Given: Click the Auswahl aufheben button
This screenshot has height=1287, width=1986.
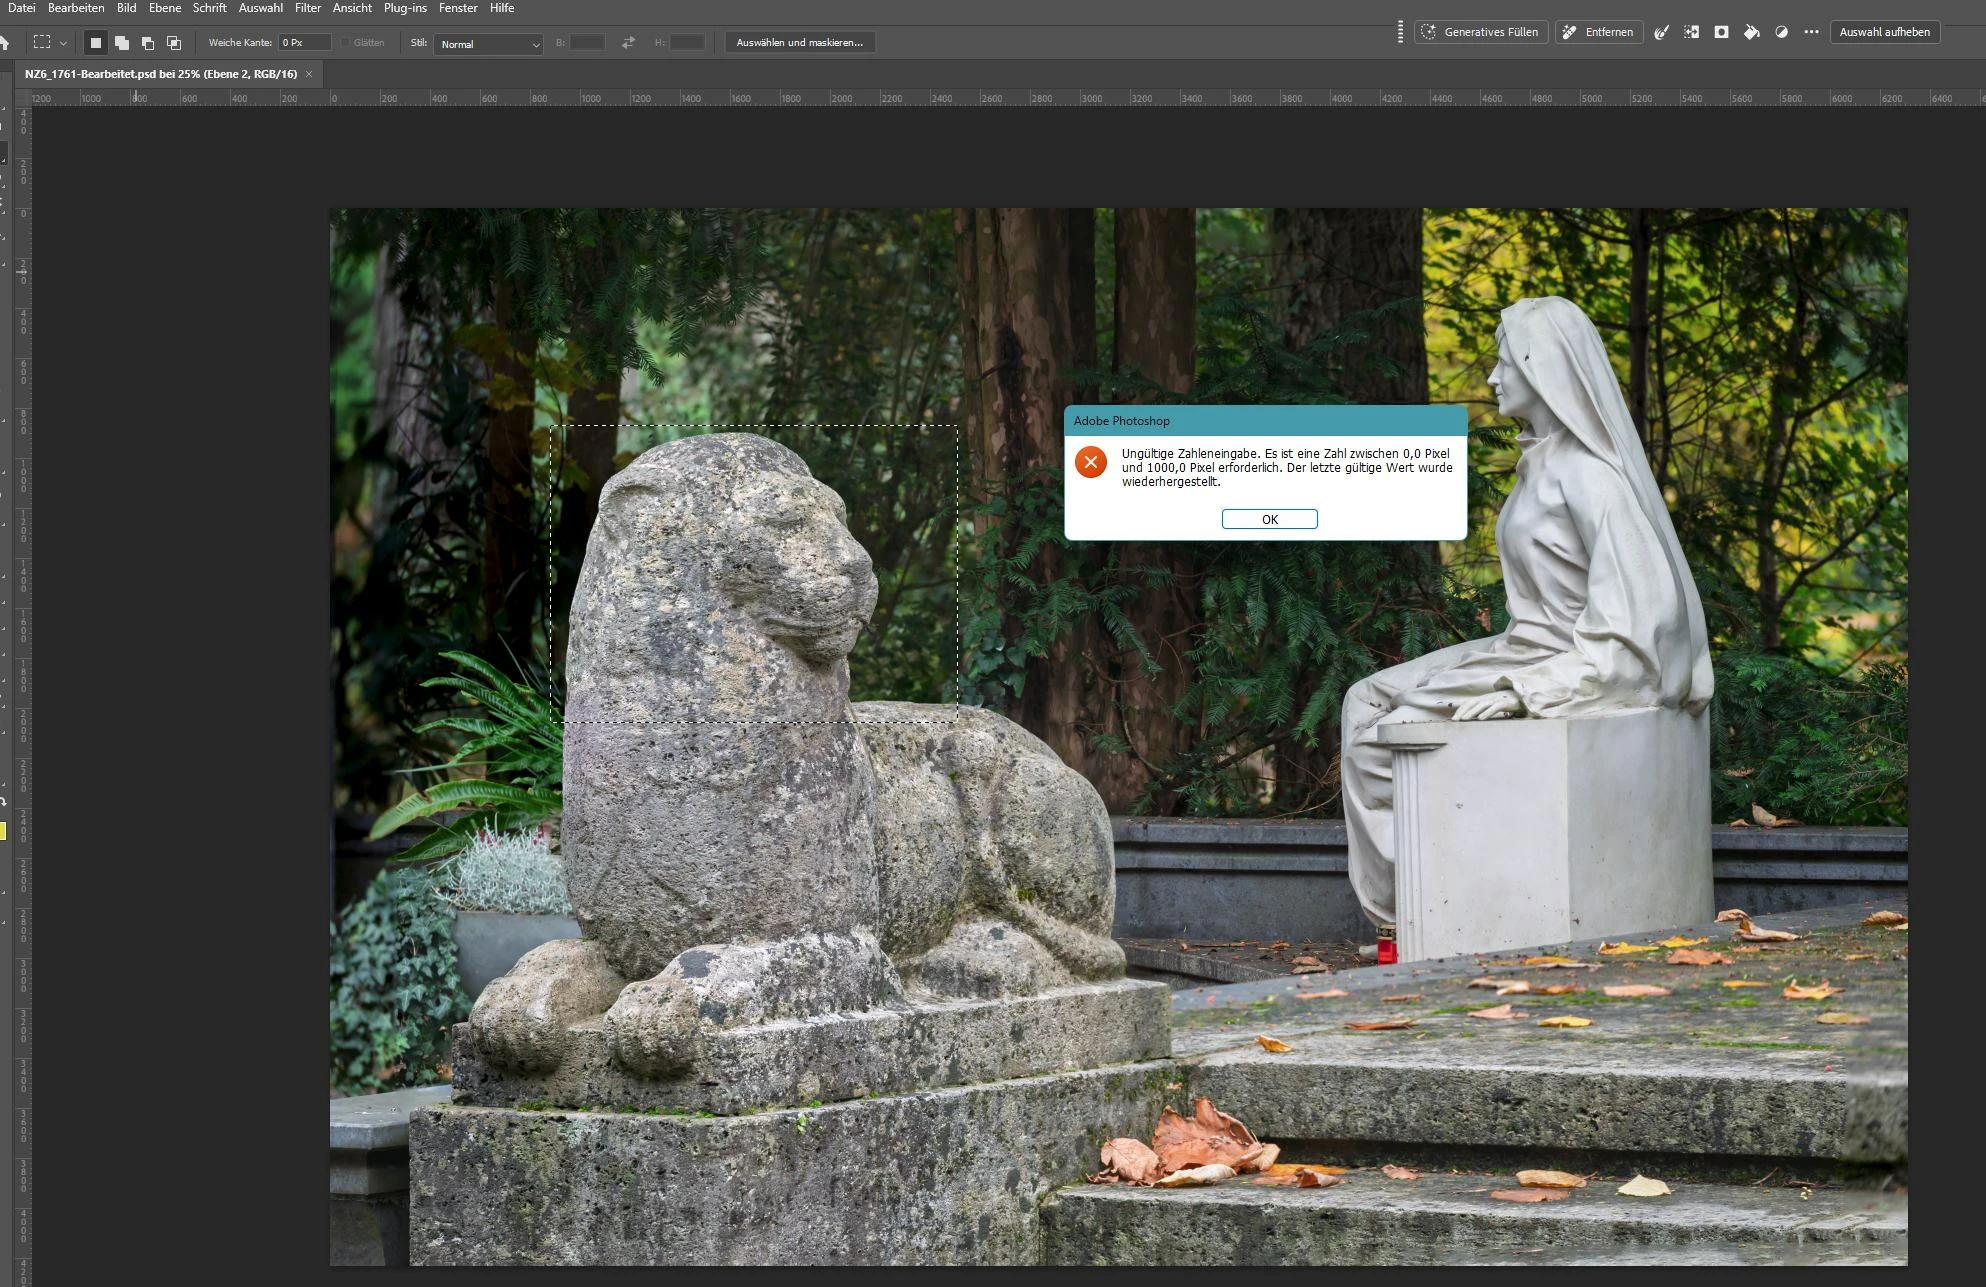Looking at the screenshot, I should pyautogui.click(x=1884, y=32).
